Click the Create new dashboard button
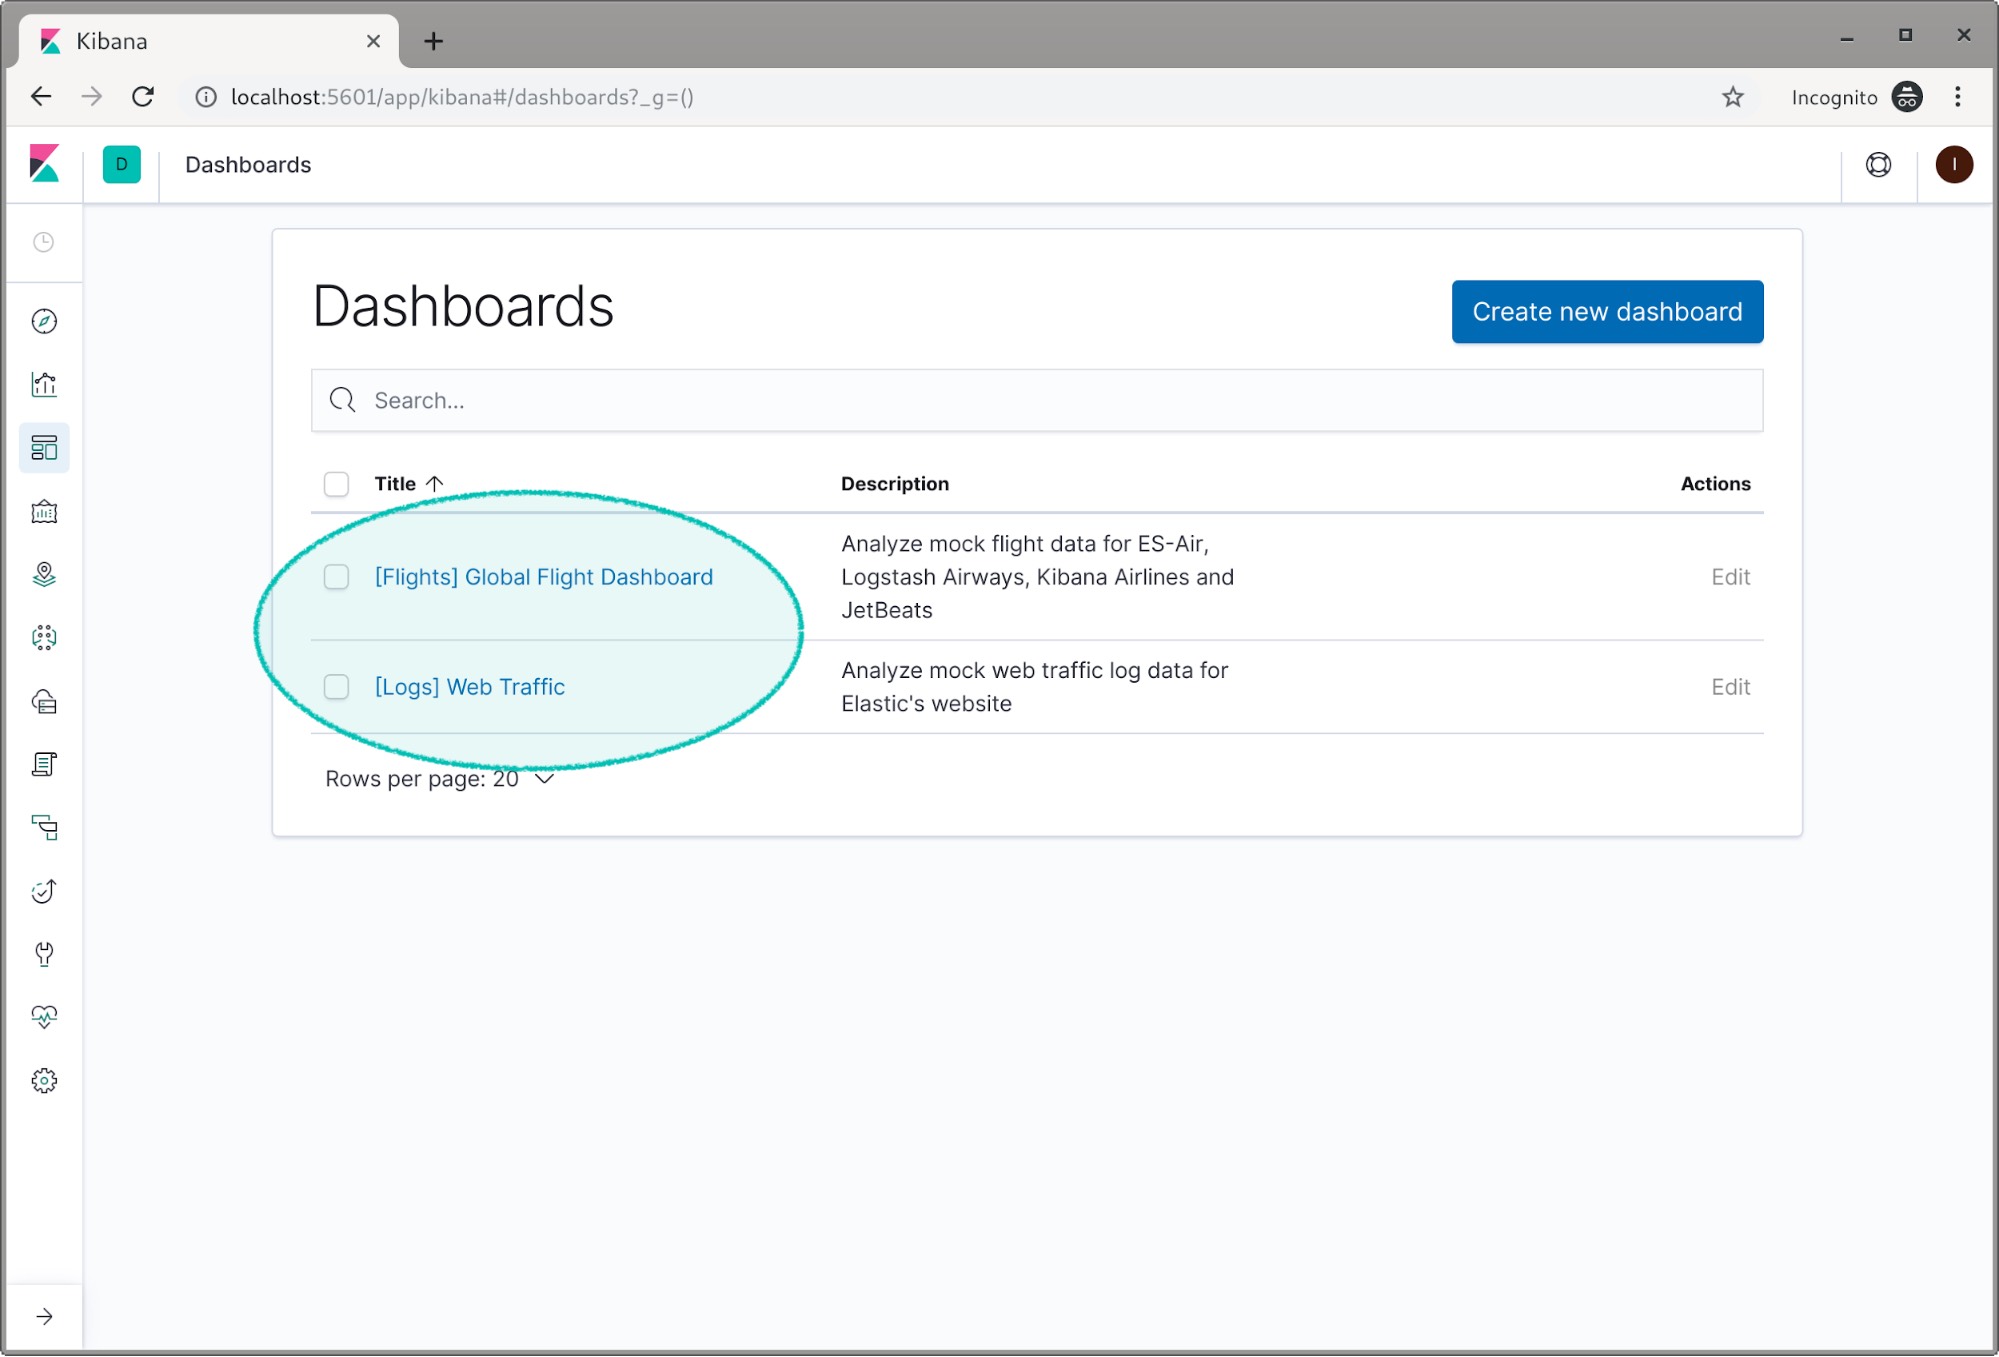The width and height of the screenshot is (1999, 1357). (1607, 310)
